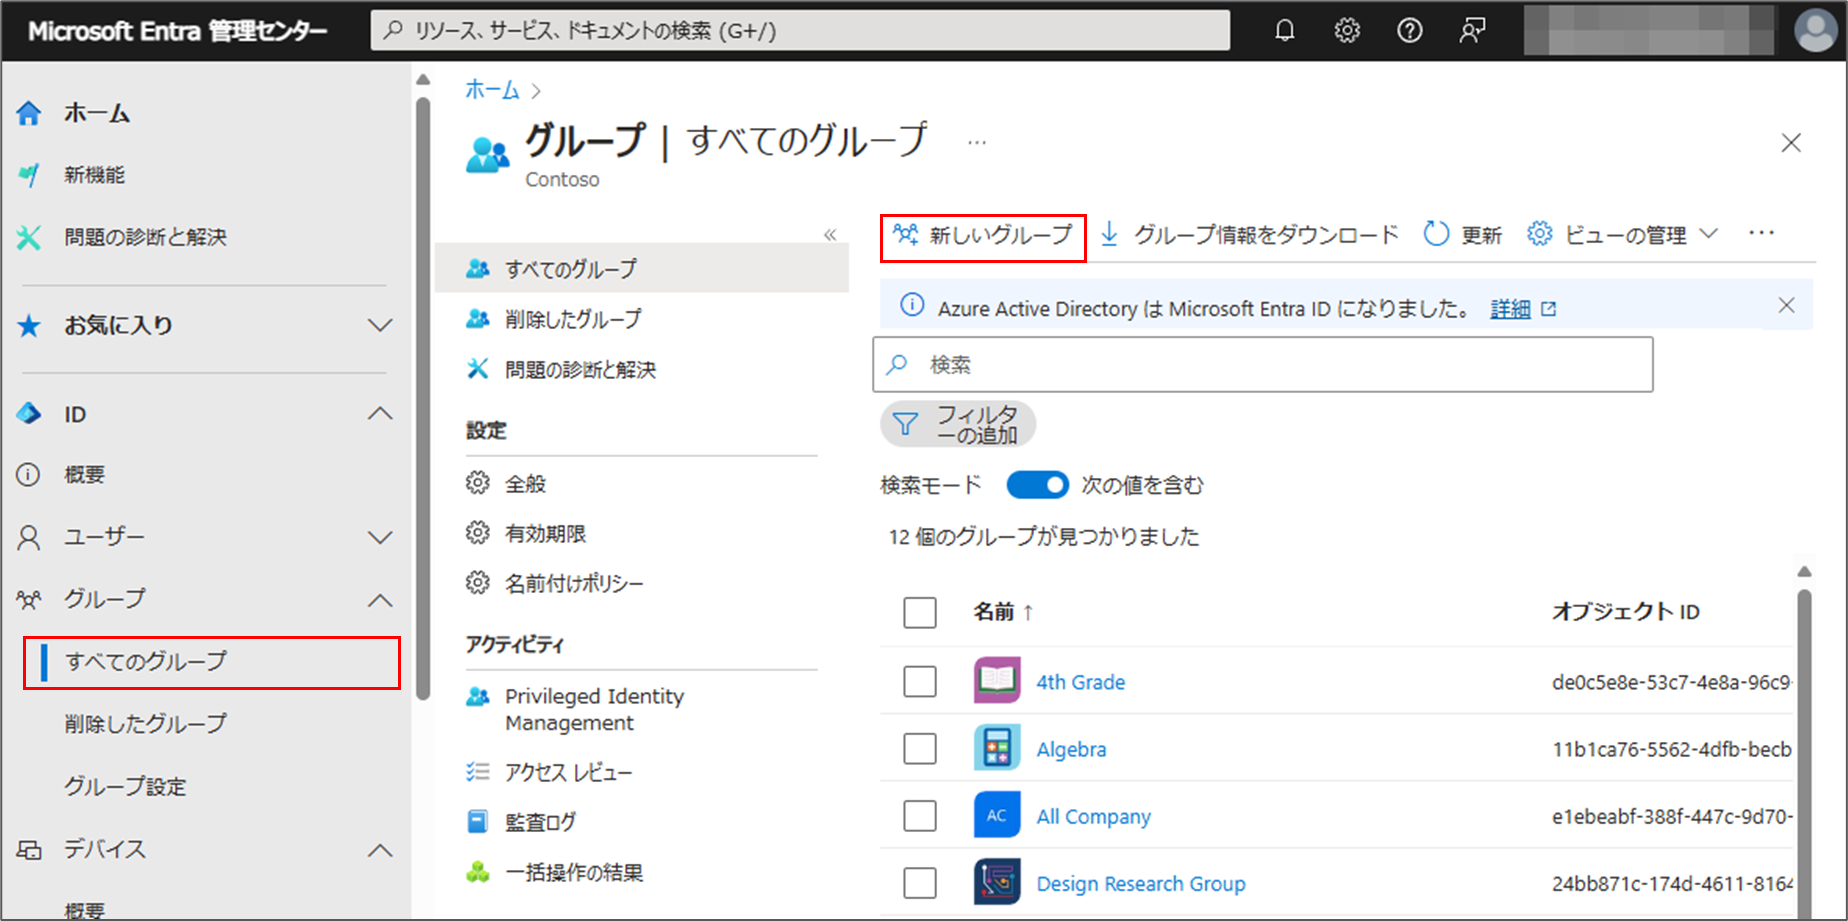The width and height of the screenshot is (1848, 921).
Task: Click the All Company AC icon
Action: tap(997, 815)
